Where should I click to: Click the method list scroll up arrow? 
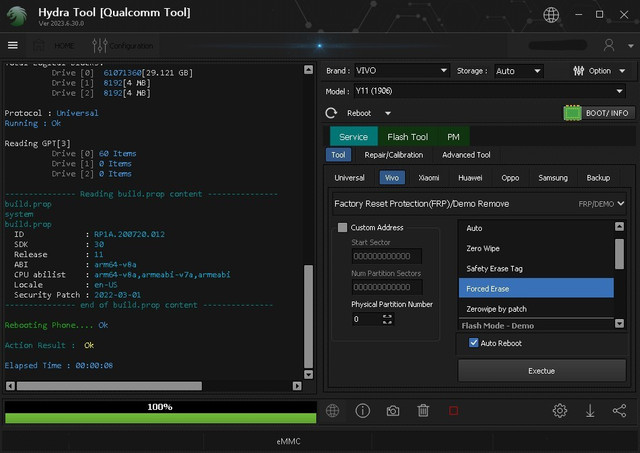[x=619, y=226]
